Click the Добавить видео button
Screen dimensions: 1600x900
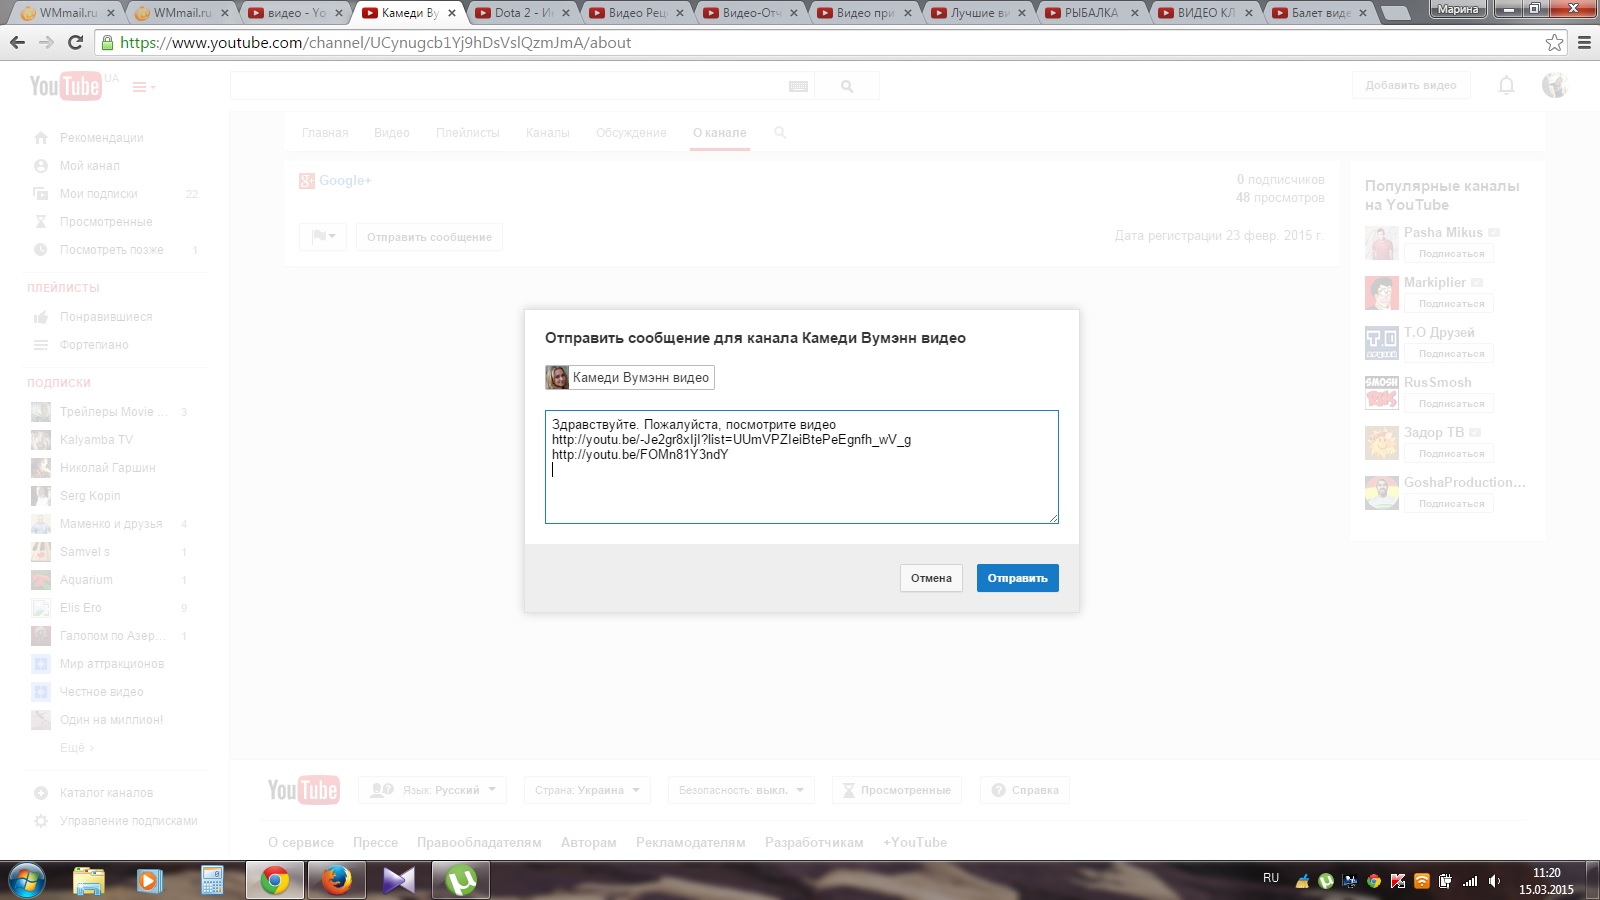1411,86
